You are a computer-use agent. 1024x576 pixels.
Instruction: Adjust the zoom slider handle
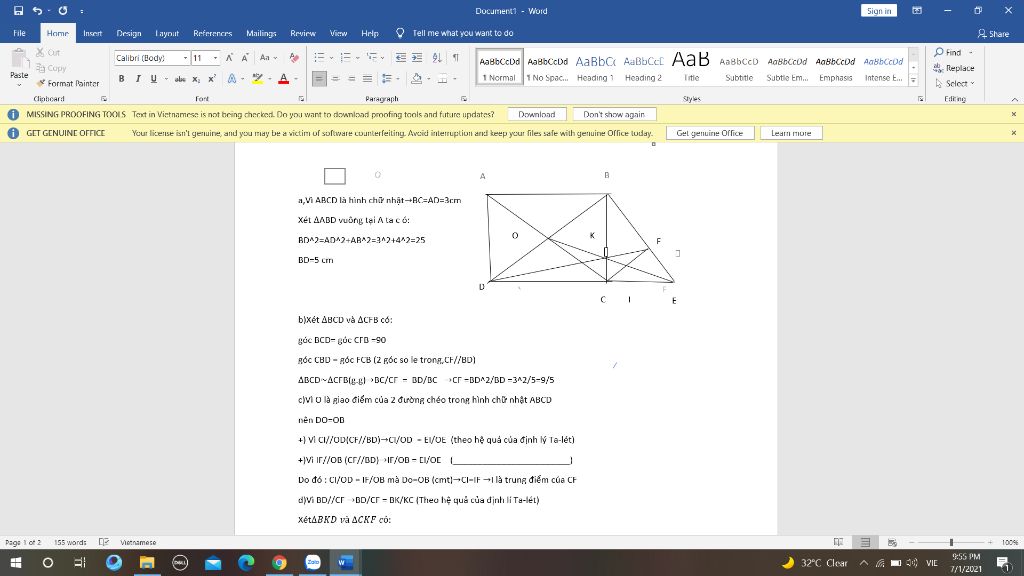[x=952, y=542]
